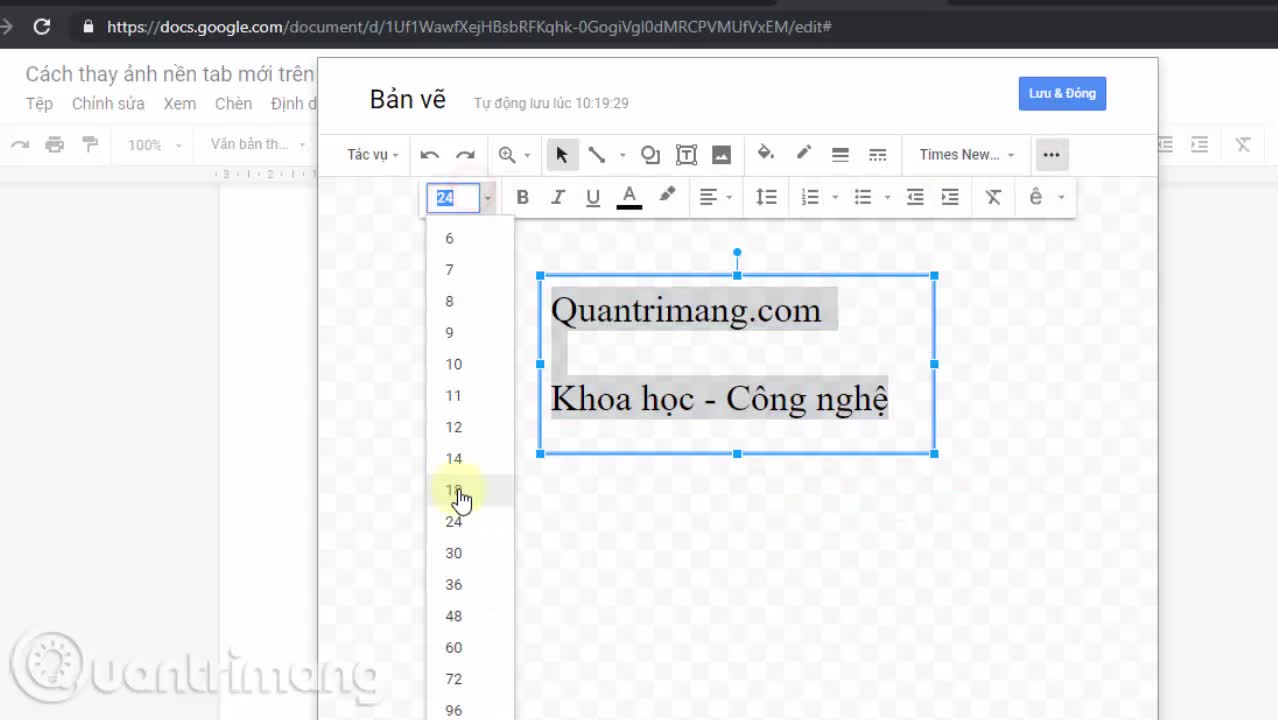The image size is (1278, 720).
Task: Undo the last drawing action
Action: 430,155
